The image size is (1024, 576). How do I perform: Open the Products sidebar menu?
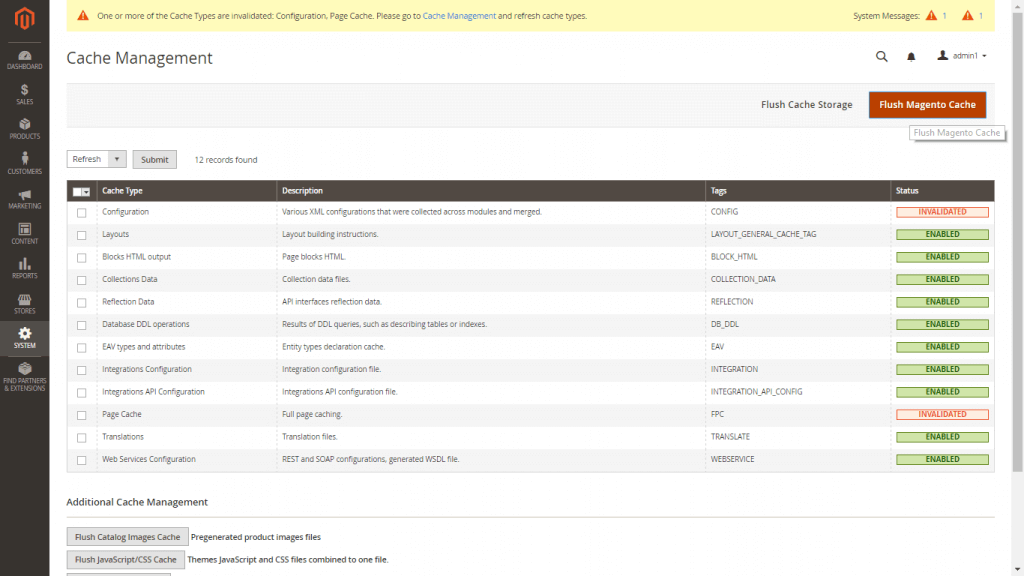point(24,129)
